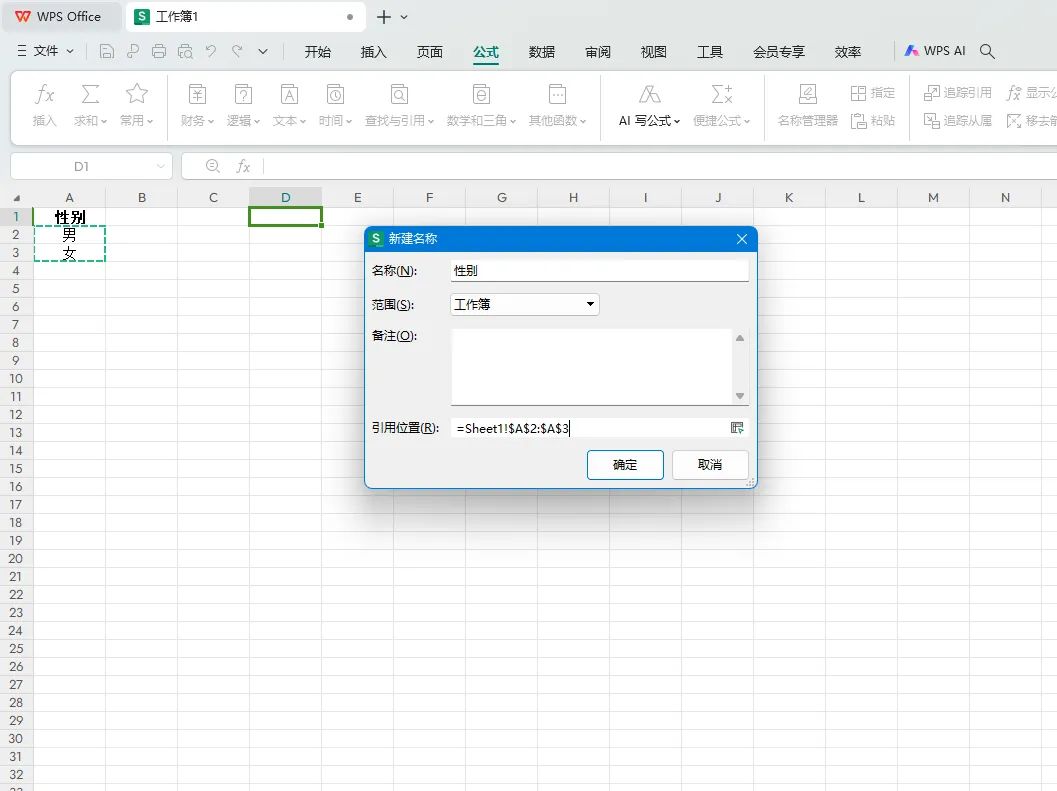Open the AI 写公式 tool
1057x791 pixels.
(649, 106)
